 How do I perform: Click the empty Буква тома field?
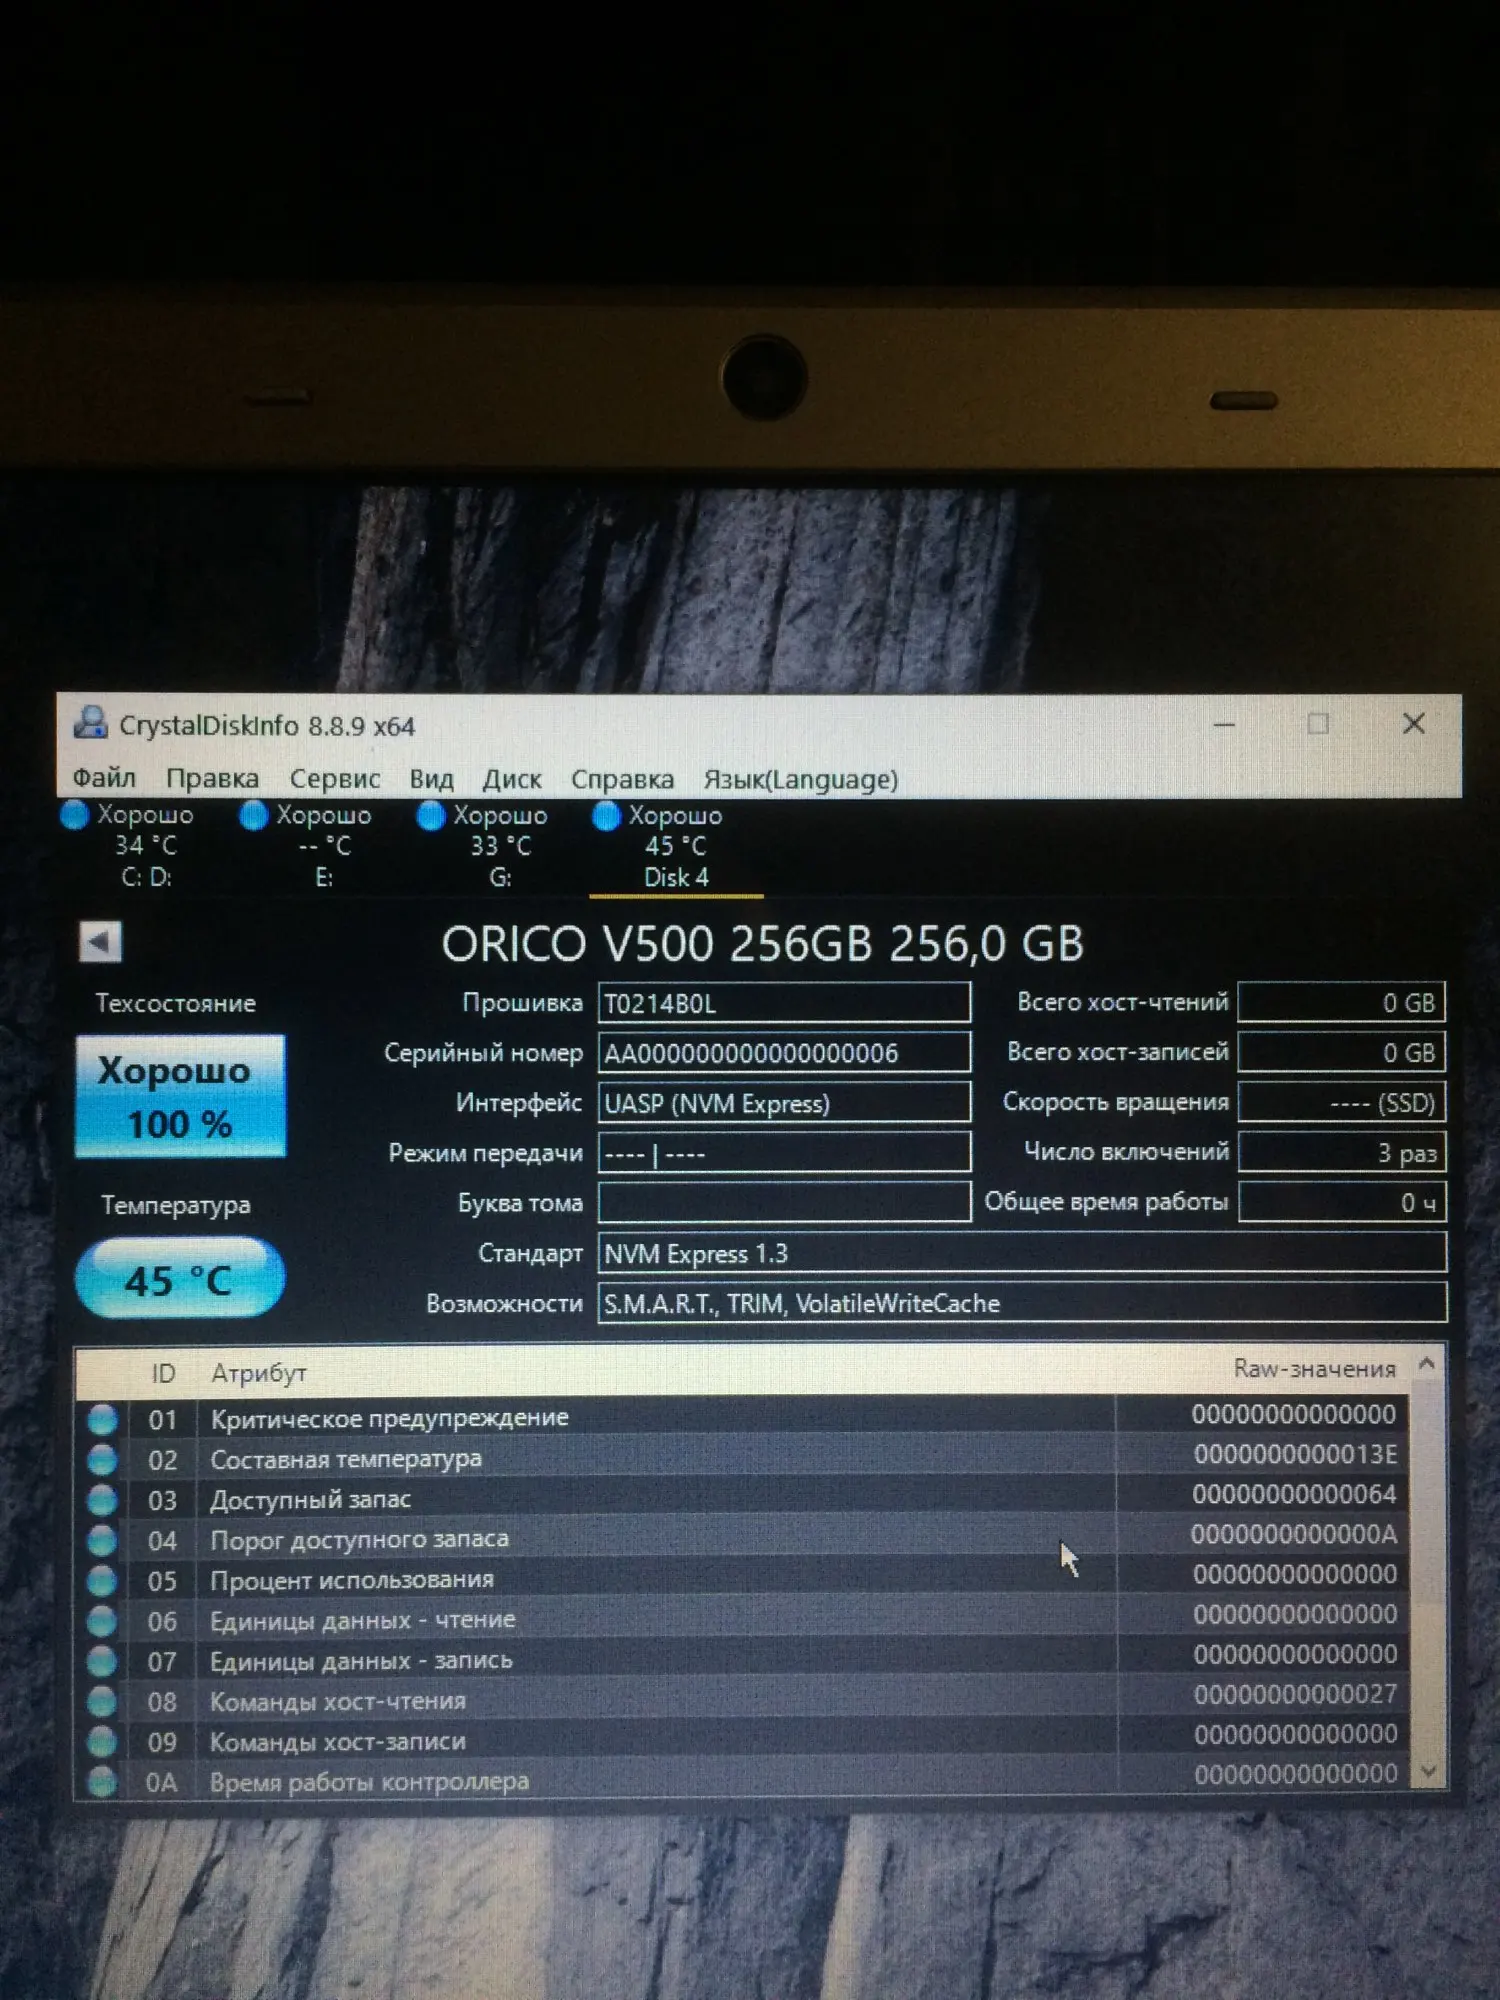pos(784,1203)
